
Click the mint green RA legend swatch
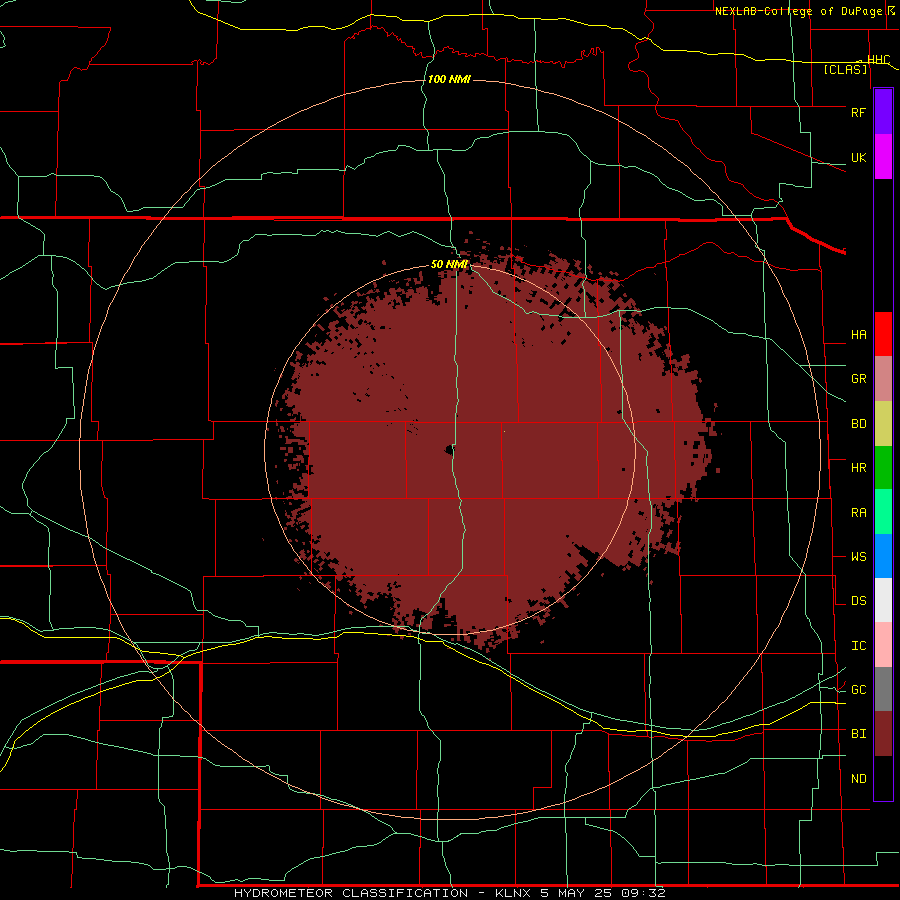pyautogui.click(x=883, y=512)
